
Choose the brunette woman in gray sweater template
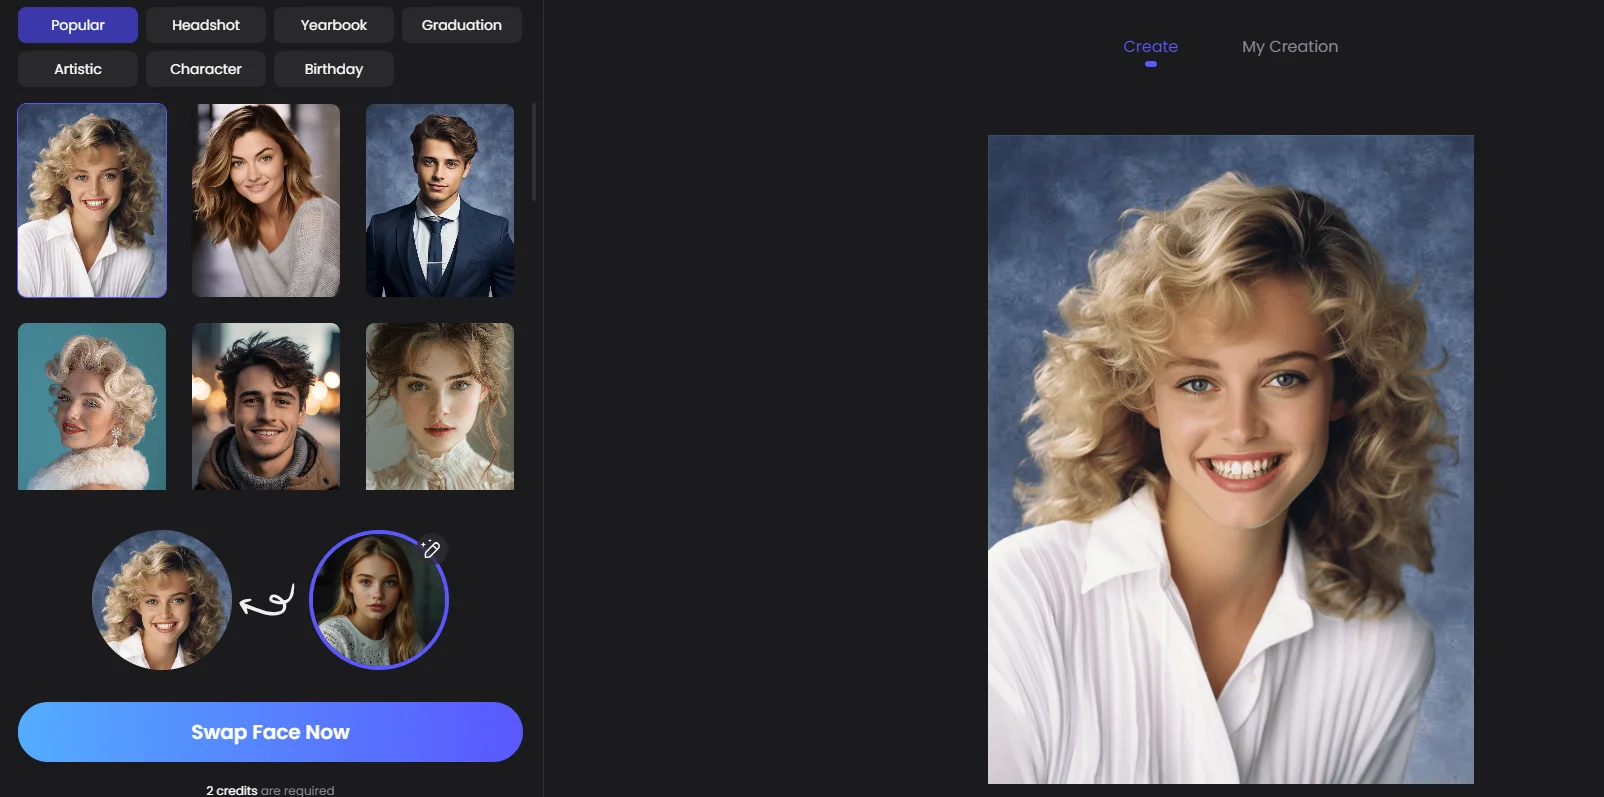tap(266, 200)
